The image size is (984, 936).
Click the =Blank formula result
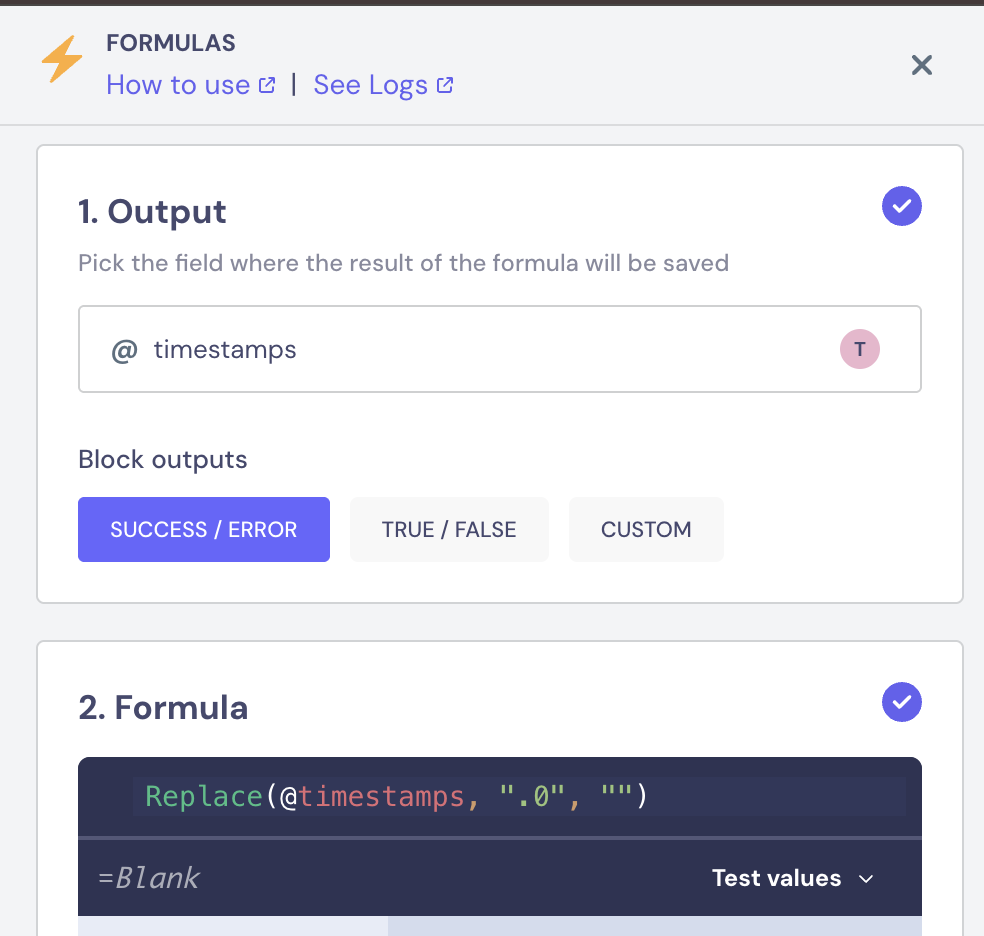[x=149, y=878]
